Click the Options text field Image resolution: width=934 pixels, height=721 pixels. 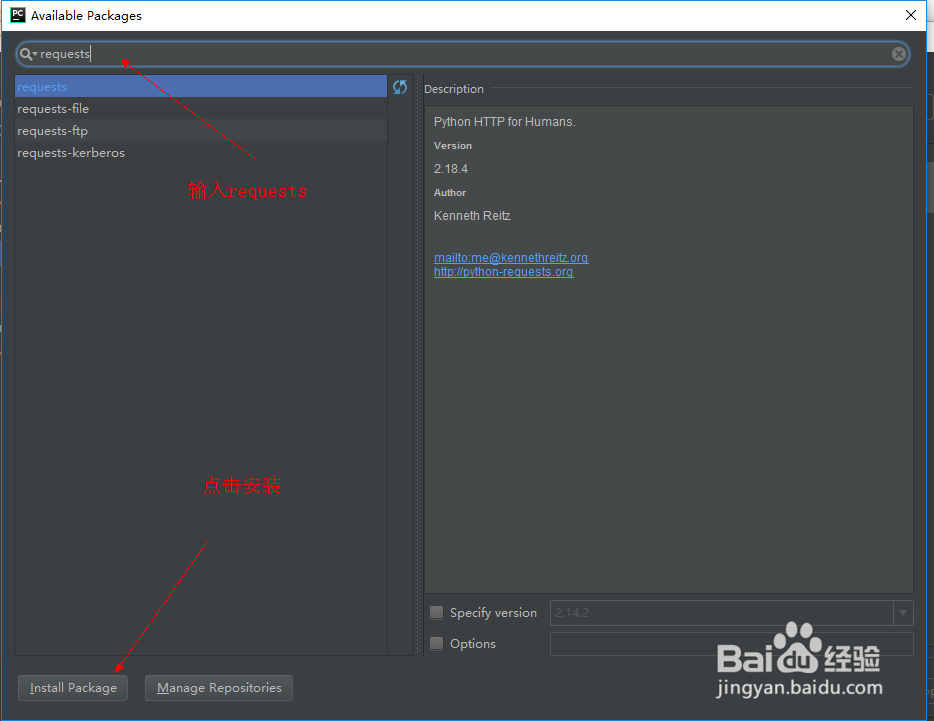click(x=731, y=644)
